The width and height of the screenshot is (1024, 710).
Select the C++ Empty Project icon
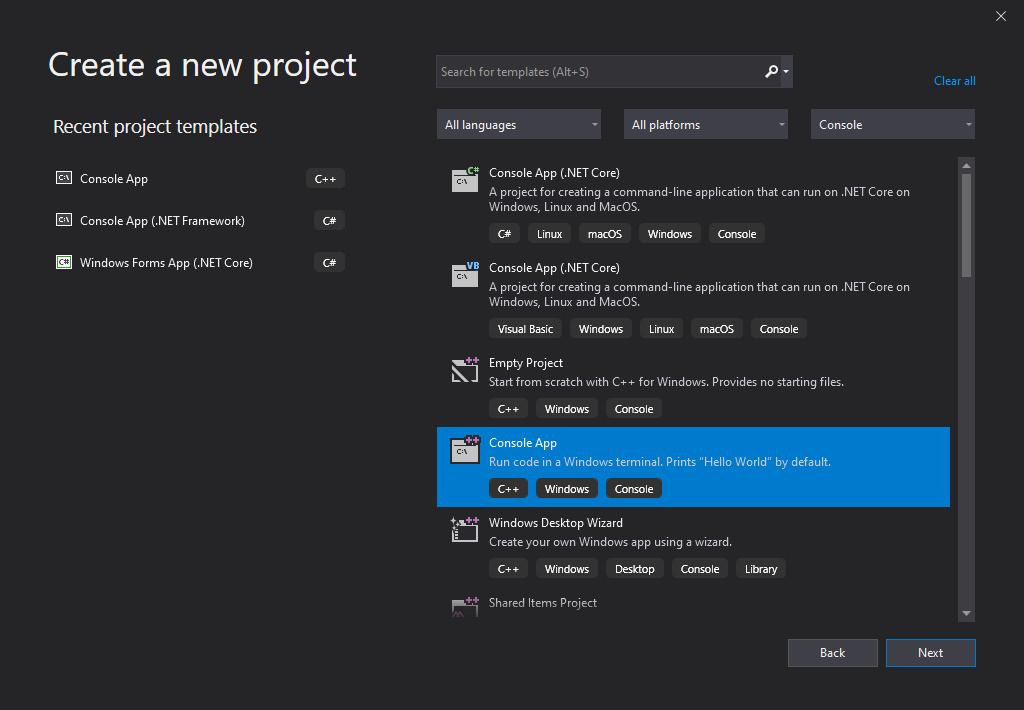tap(465, 370)
